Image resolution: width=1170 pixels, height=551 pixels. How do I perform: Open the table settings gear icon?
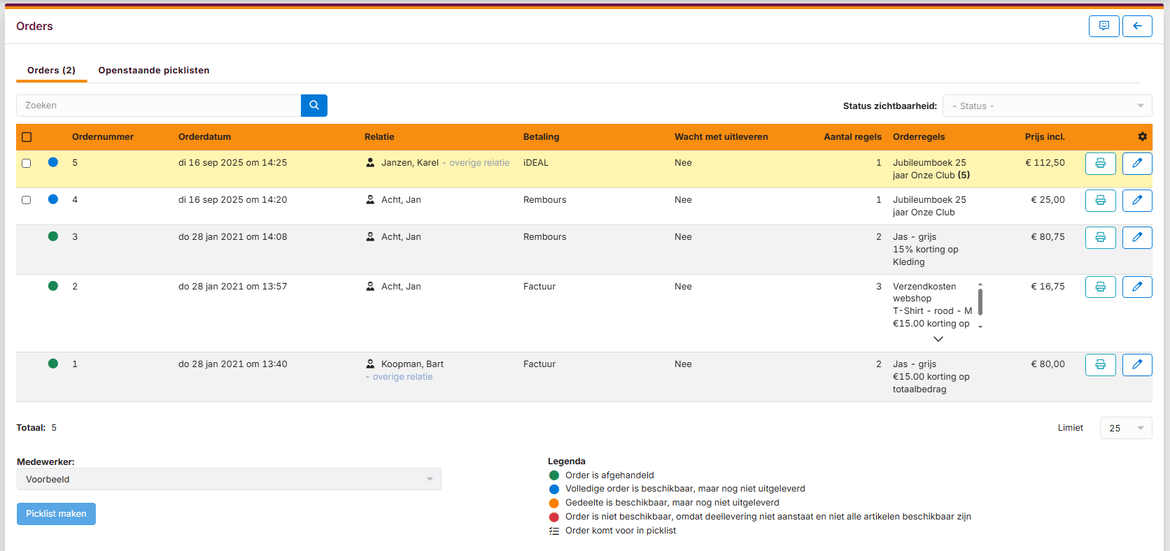click(1142, 137)
